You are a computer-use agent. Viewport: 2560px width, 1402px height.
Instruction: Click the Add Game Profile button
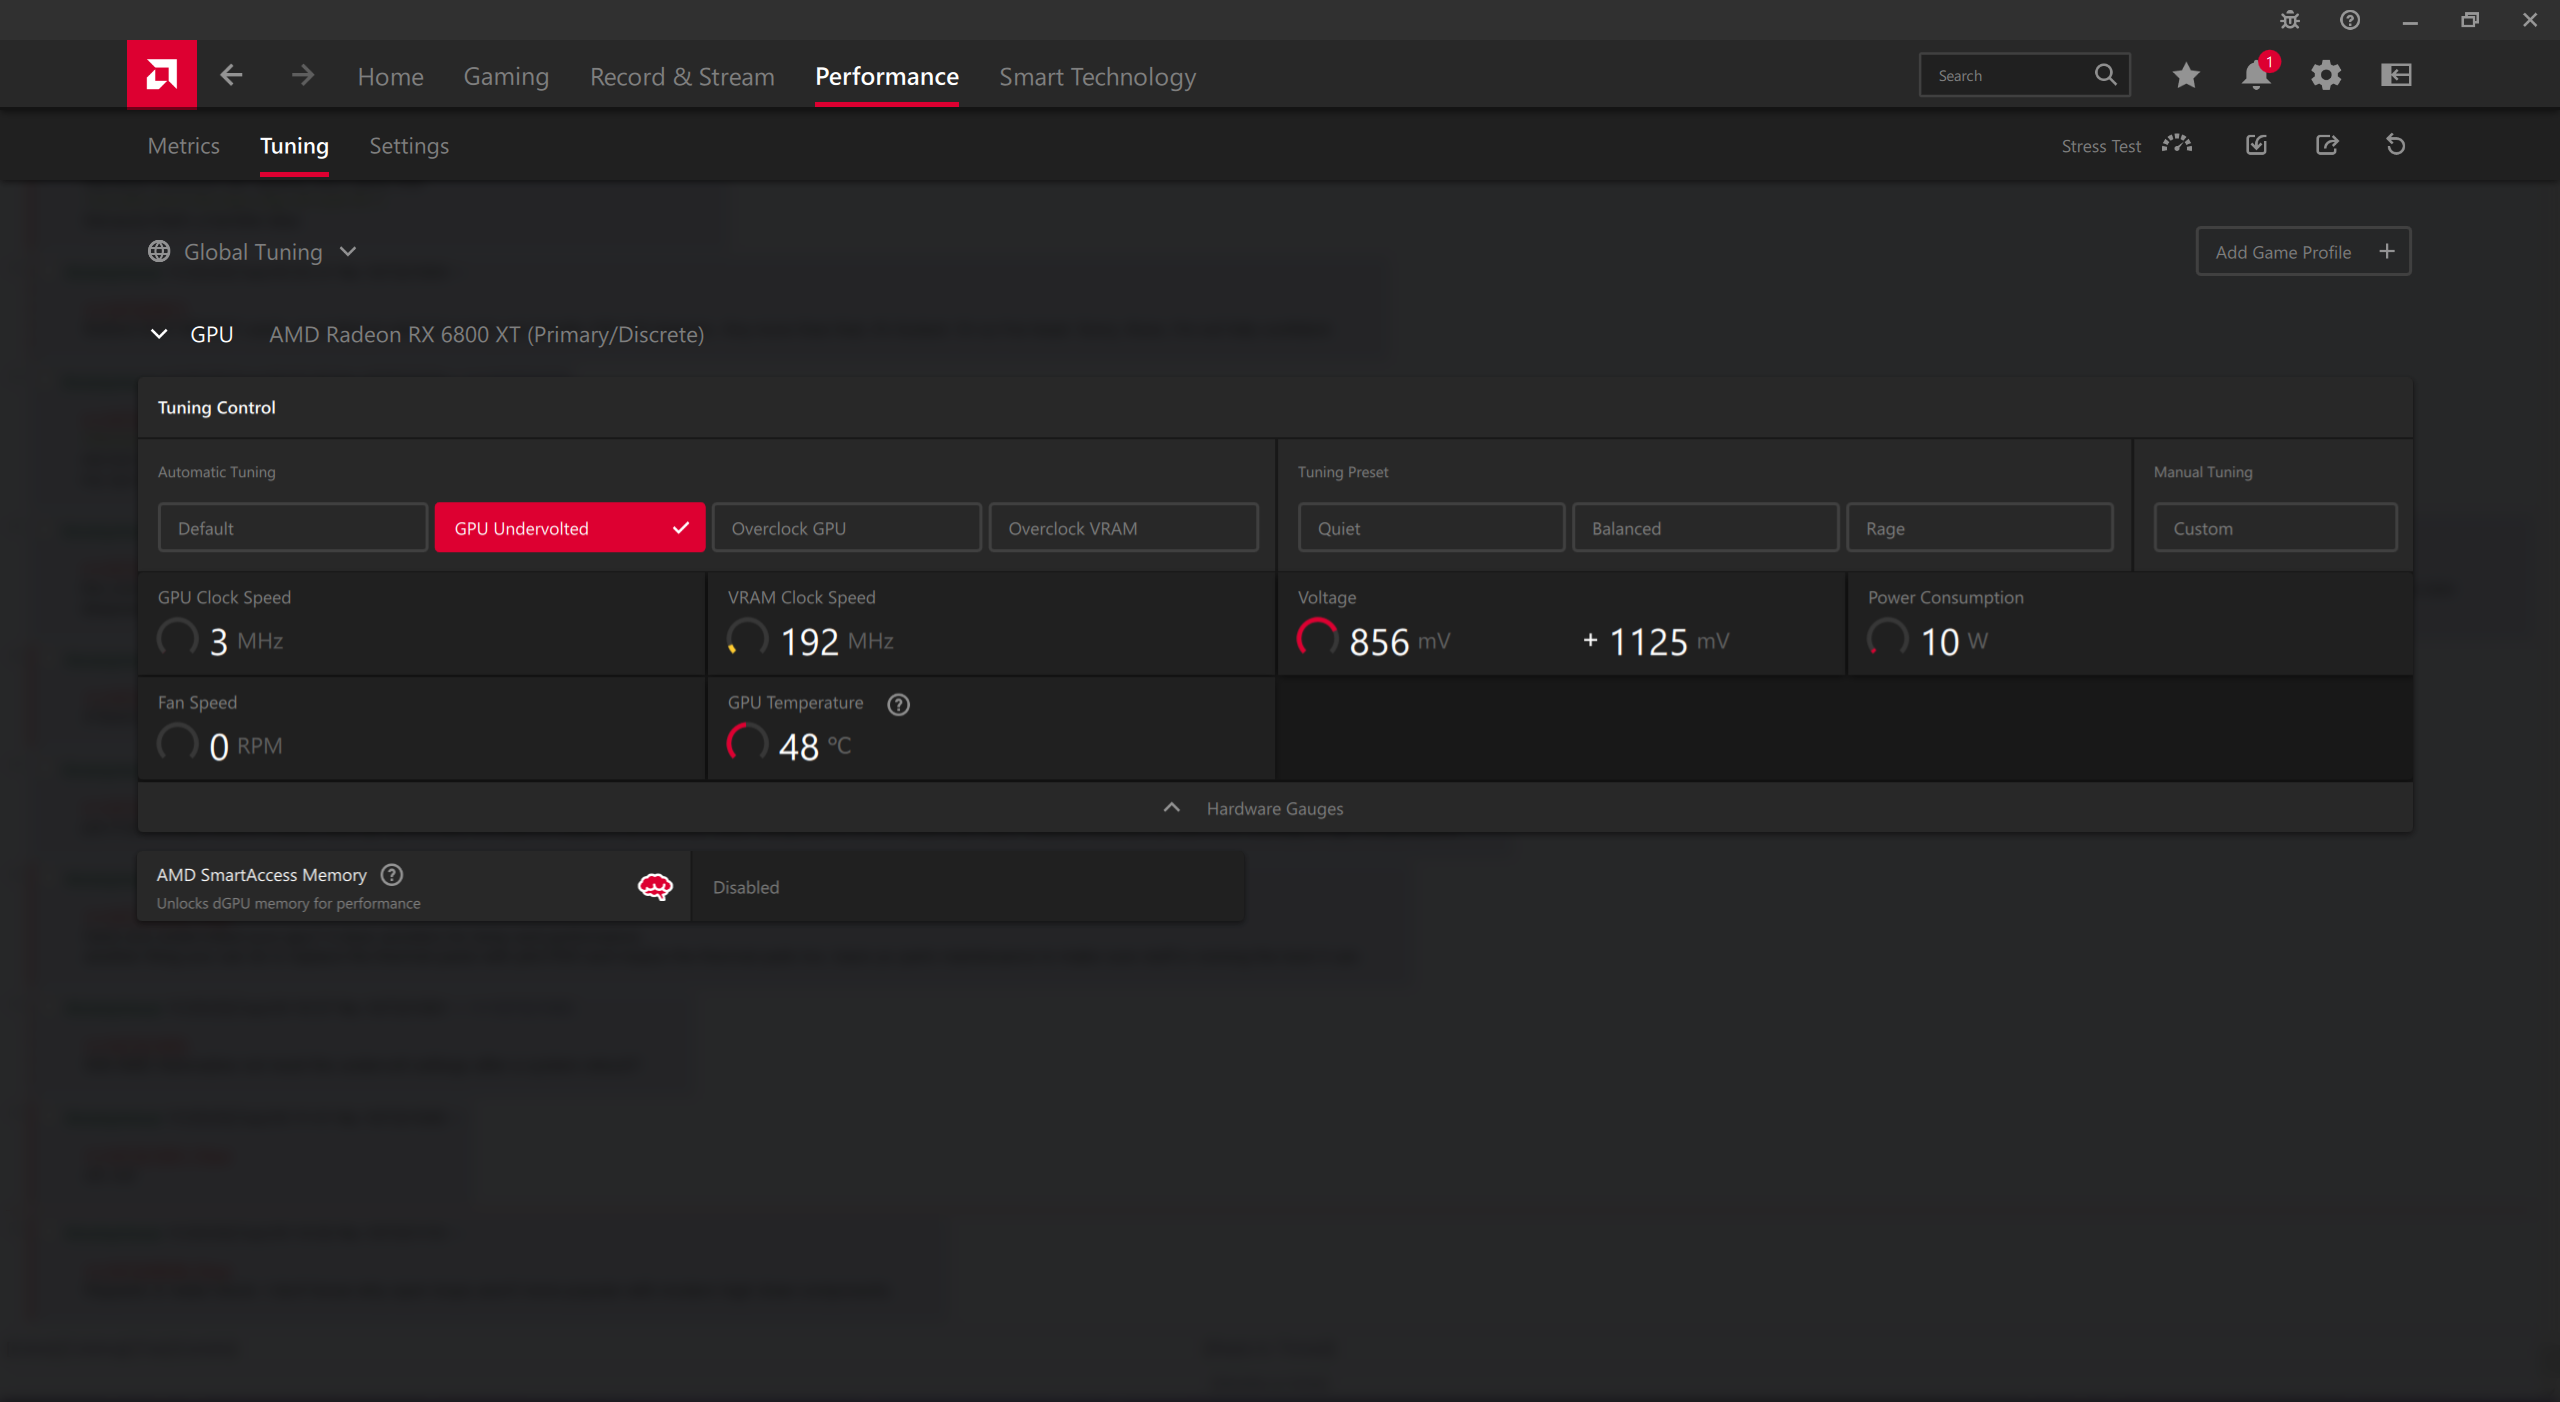(x=2302, y=252)
